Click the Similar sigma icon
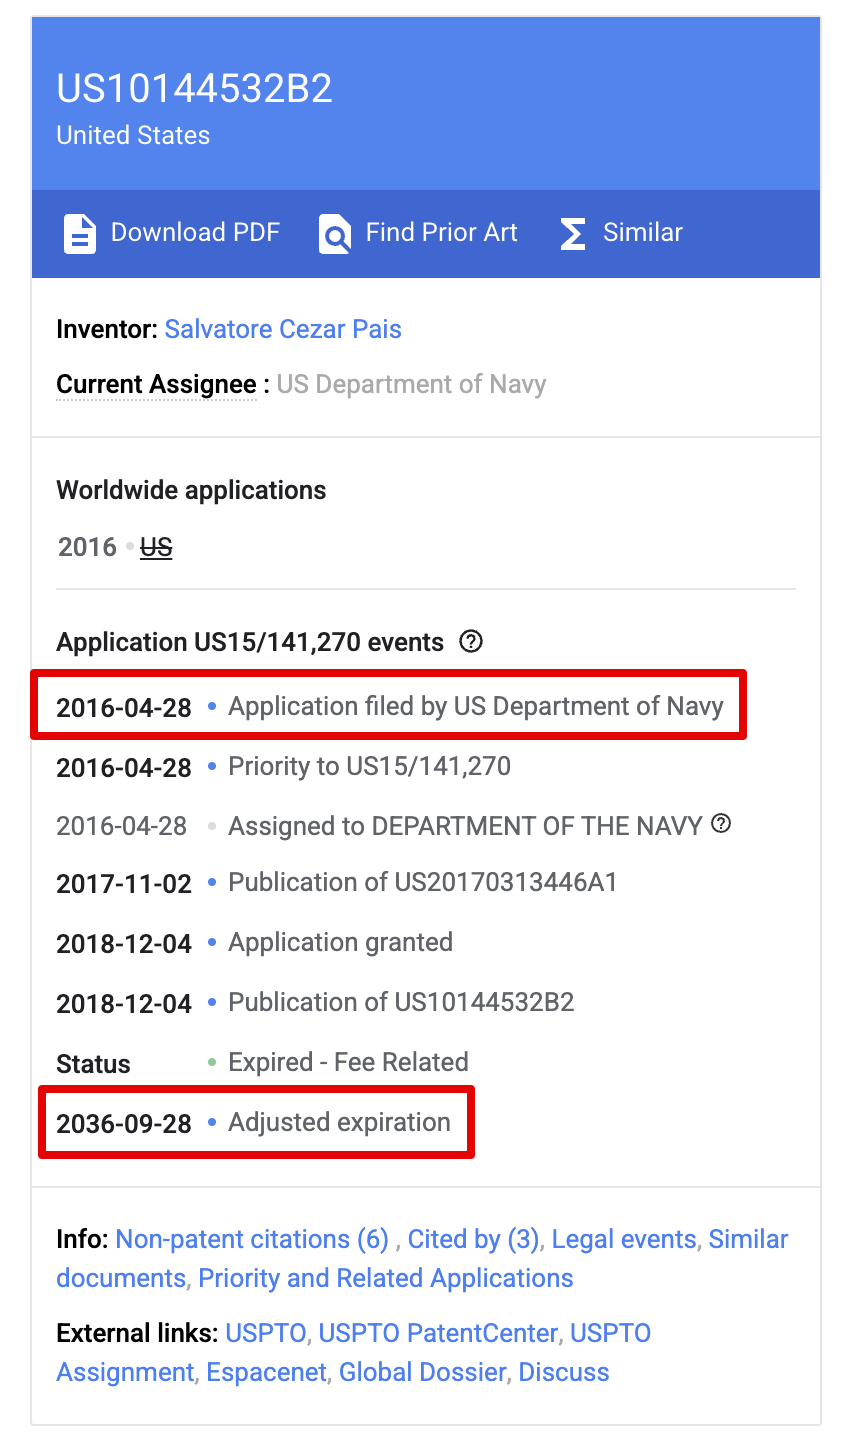 click(x=573, y=233)
